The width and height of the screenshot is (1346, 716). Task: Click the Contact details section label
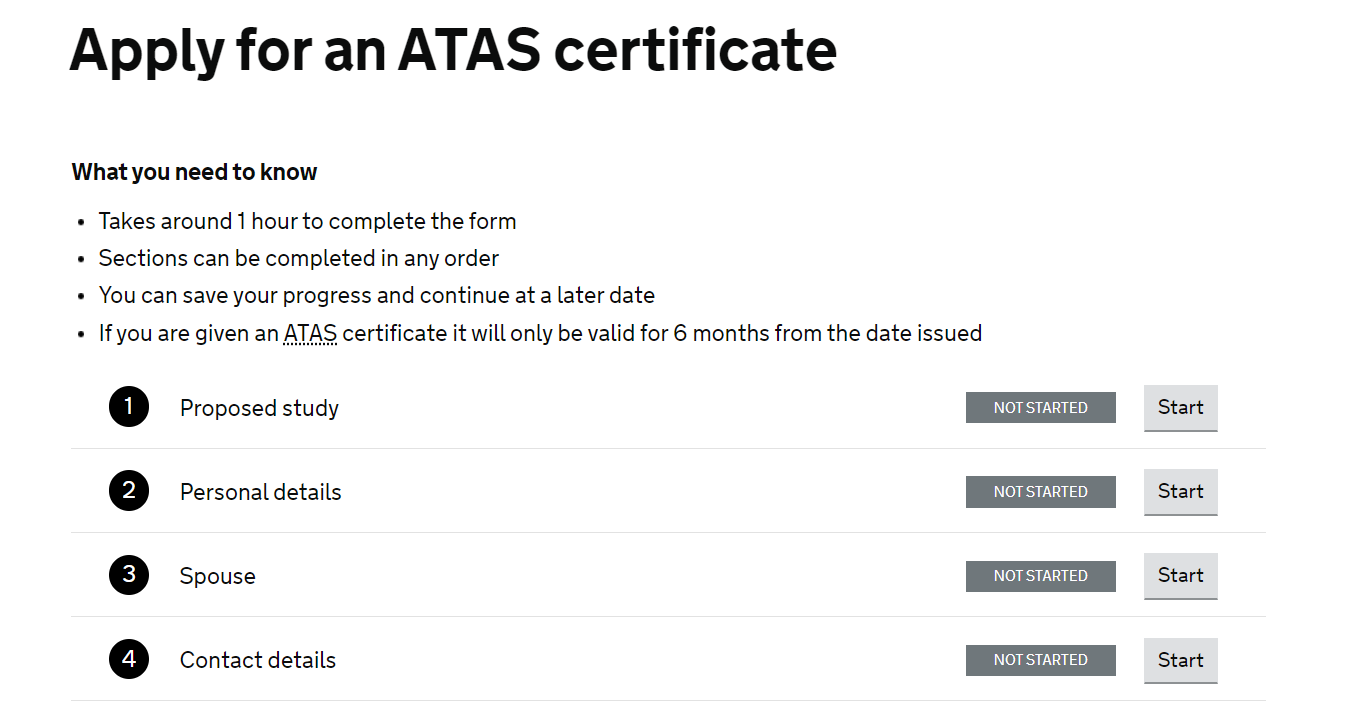tap(257, 660)
